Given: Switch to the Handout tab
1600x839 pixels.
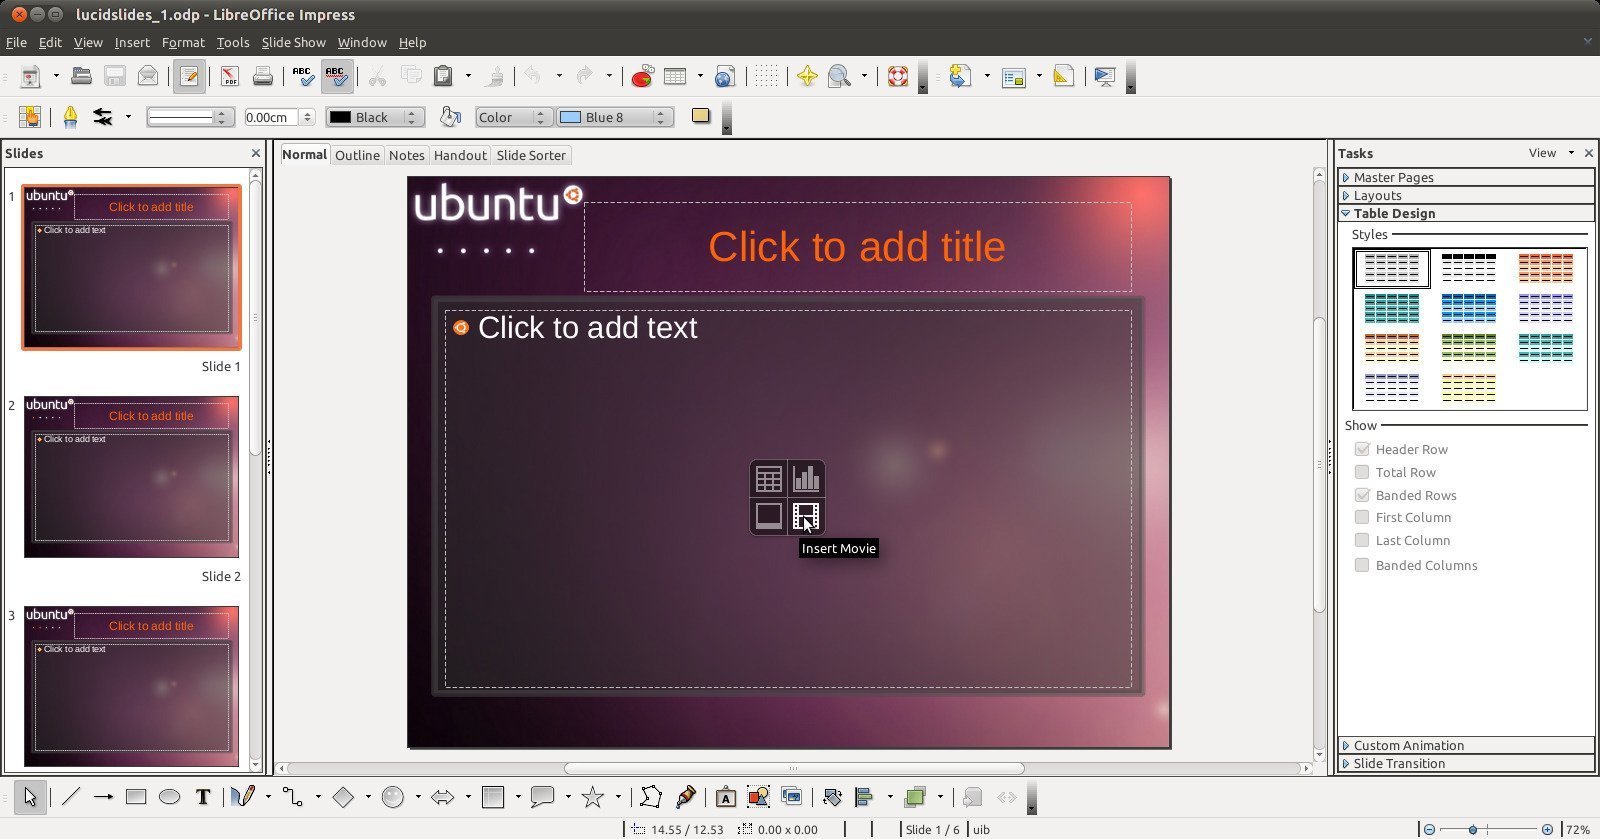Looking at the screenshot, I should 460,155.
